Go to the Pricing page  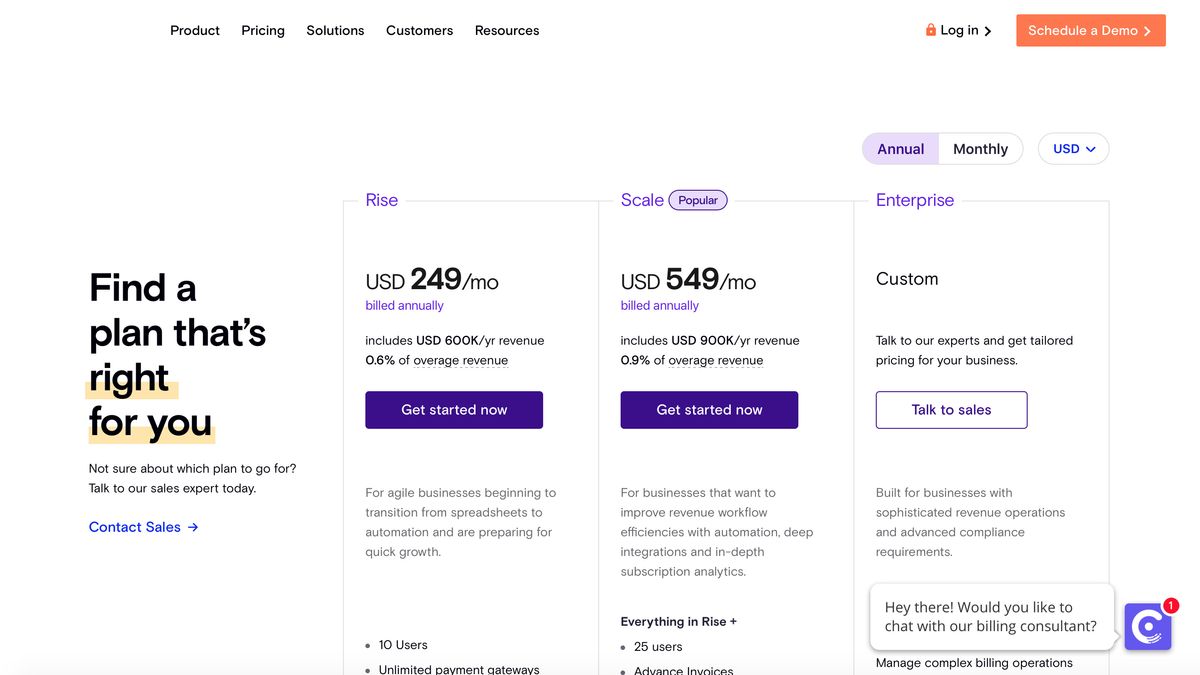click(263, 30)
